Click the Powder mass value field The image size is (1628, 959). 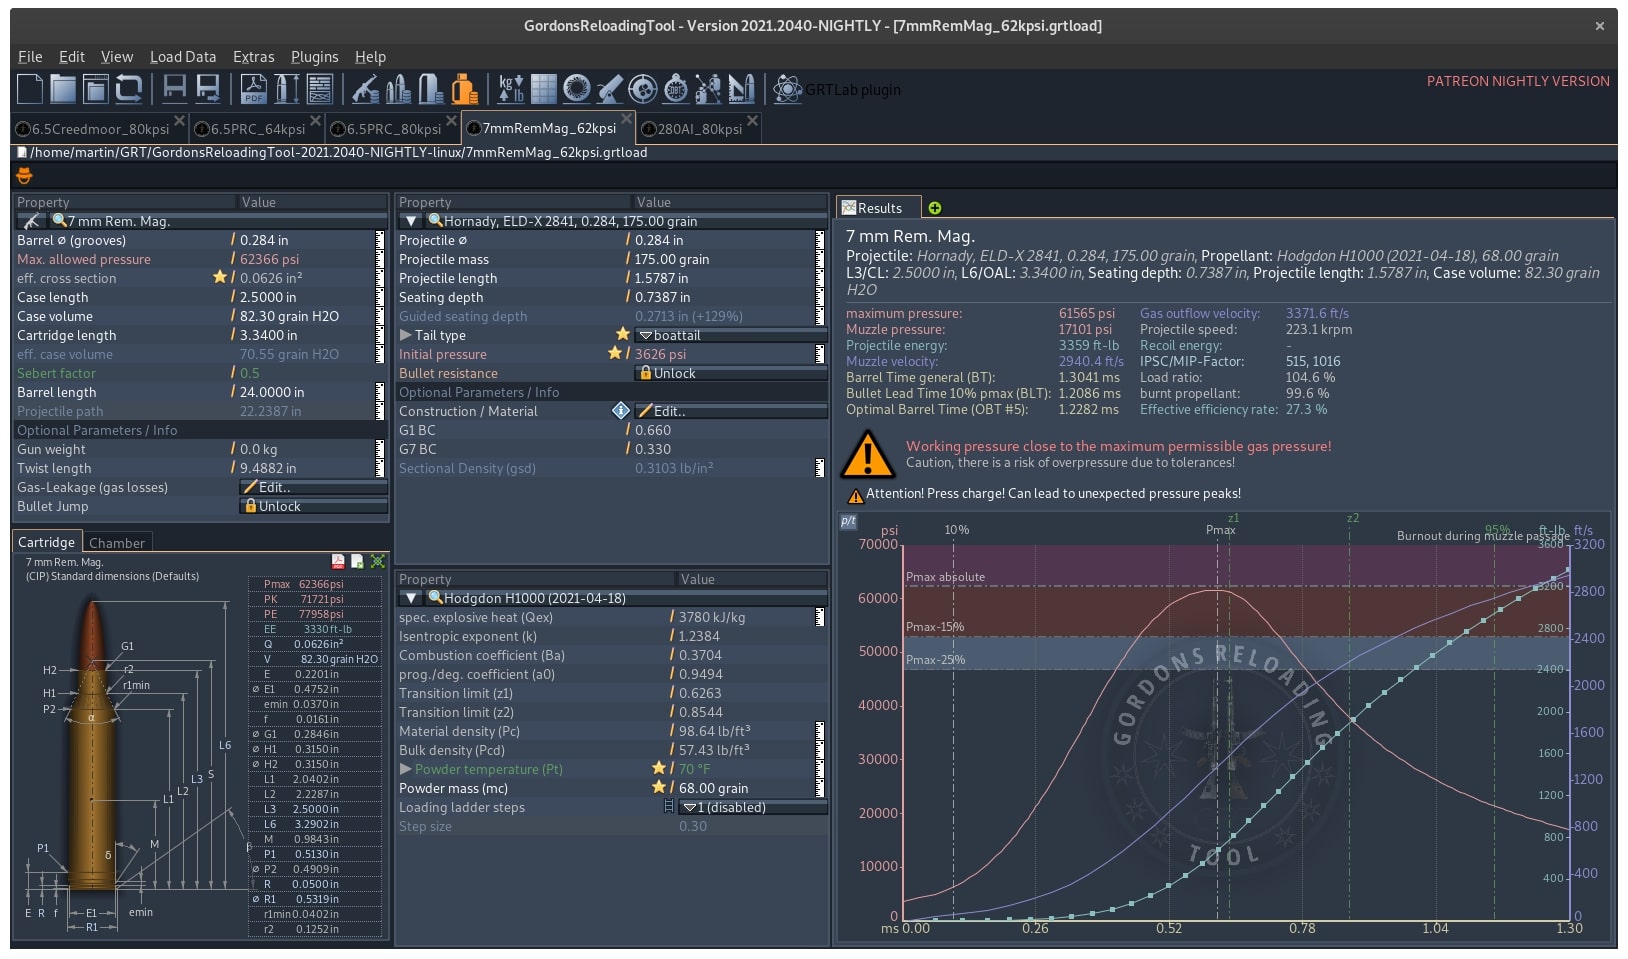[745, 788]
